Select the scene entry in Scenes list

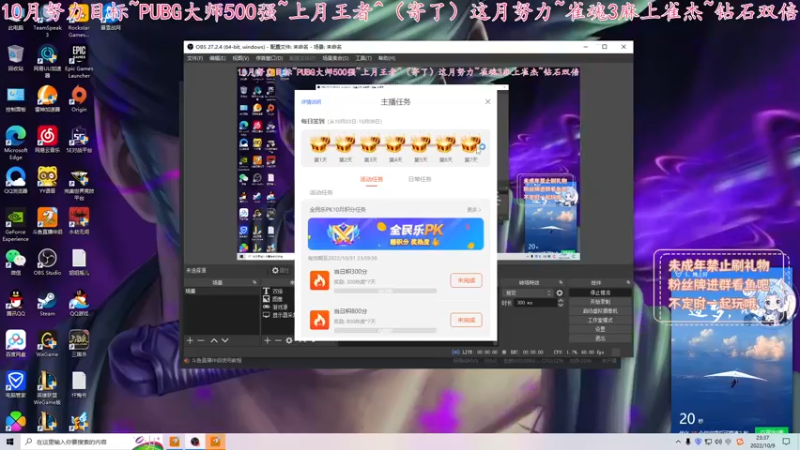pos(222,291)
